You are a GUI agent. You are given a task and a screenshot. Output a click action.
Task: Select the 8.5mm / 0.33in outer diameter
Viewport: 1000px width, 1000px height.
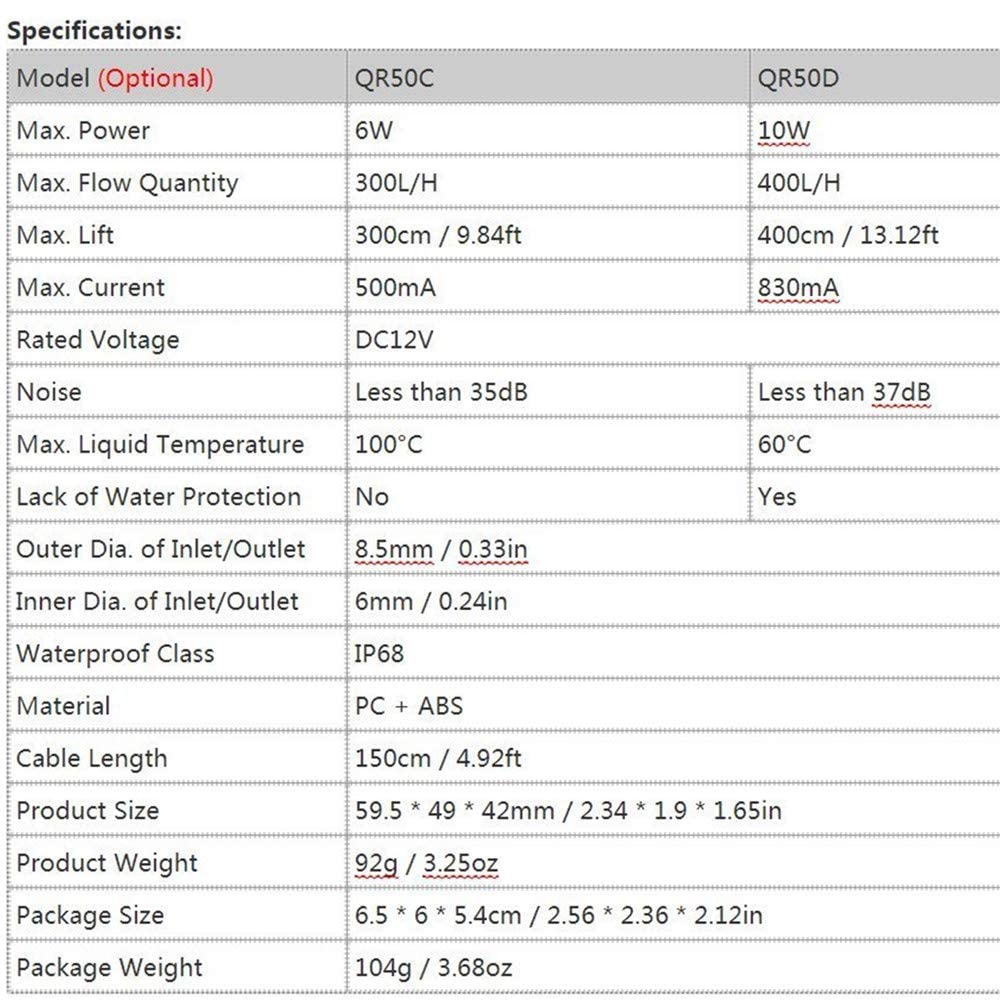point(441,549)
